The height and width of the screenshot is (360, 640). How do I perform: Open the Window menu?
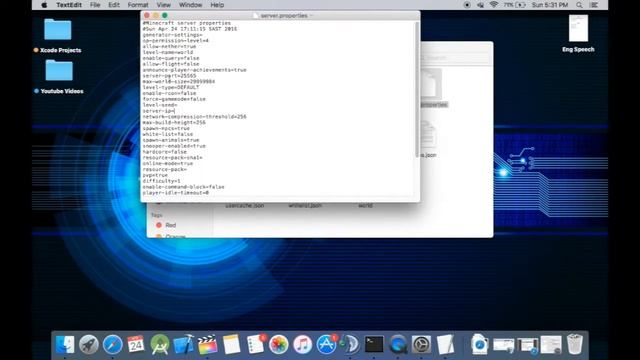point(191,5)
